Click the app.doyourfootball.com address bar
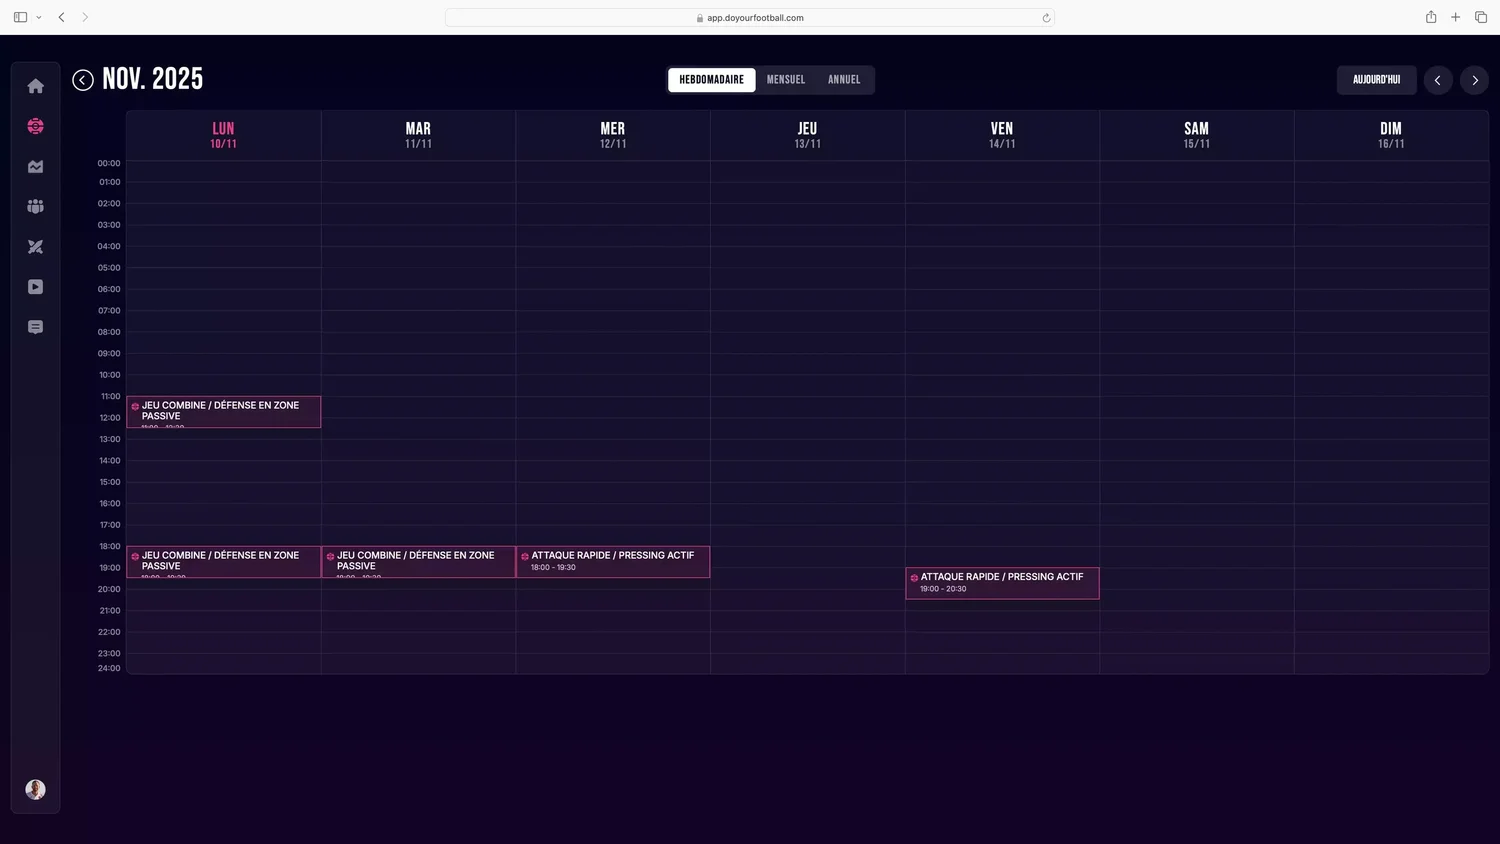 [x=750, y=18]
